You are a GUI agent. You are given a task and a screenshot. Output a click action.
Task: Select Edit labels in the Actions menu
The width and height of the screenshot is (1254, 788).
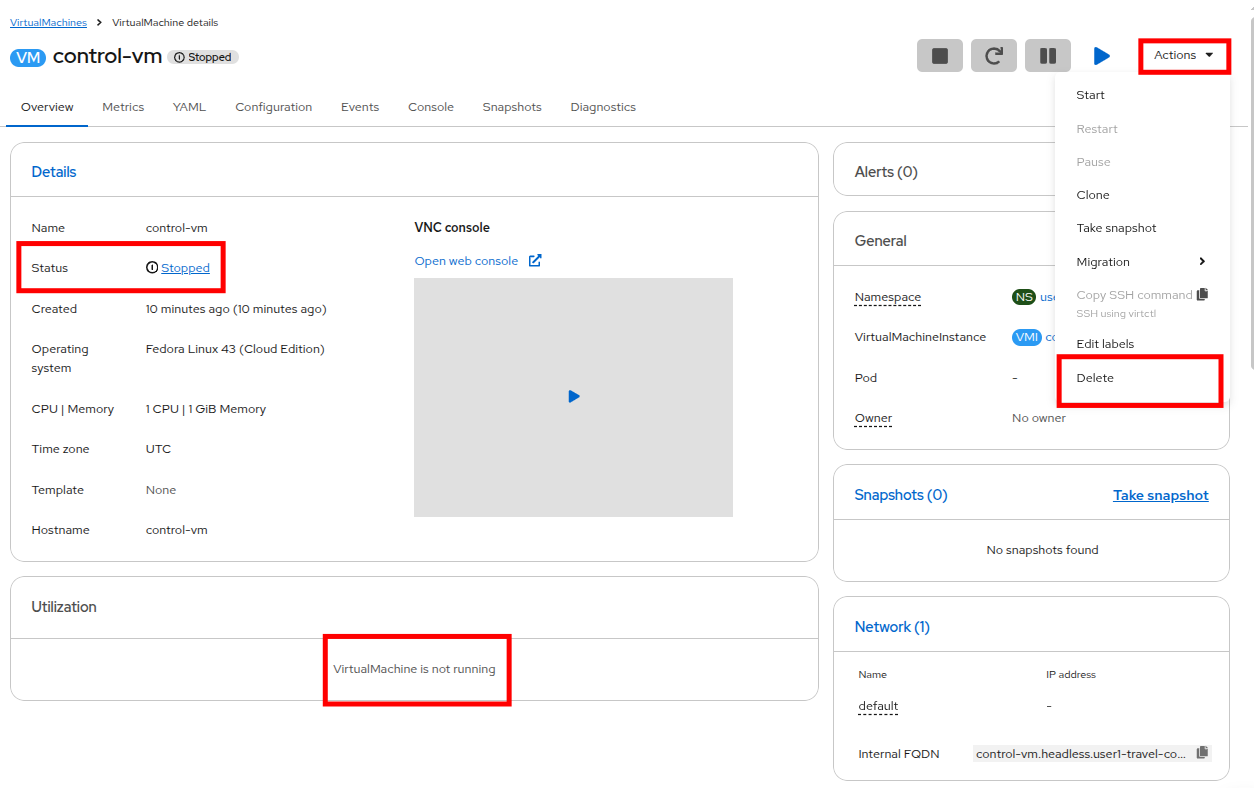pyautogui.click(x=1105, y=343)
